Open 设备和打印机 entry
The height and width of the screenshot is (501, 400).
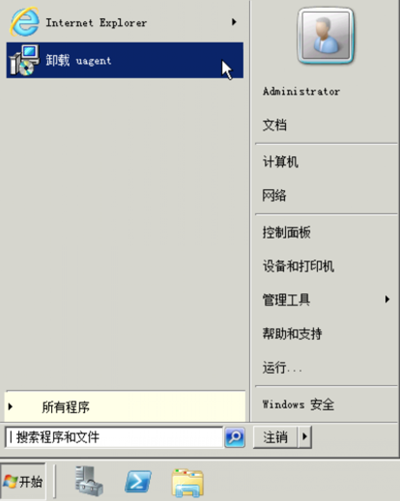[298, 266]
